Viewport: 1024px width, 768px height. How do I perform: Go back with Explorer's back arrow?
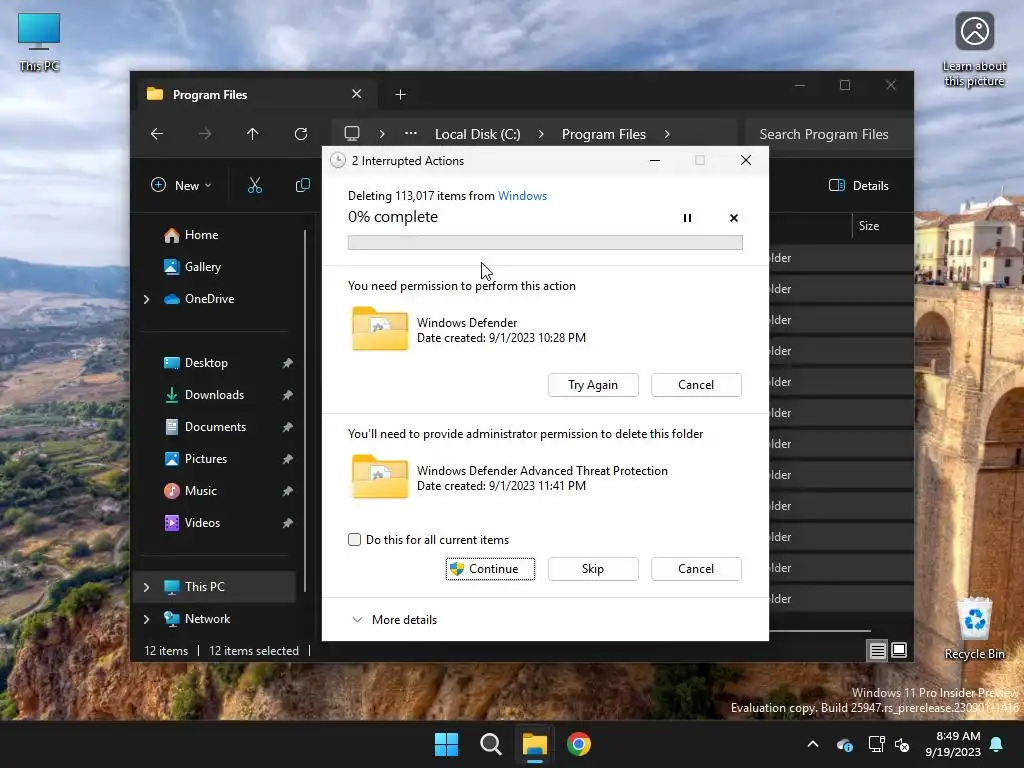pyautogui.click(x=157, y=134)
